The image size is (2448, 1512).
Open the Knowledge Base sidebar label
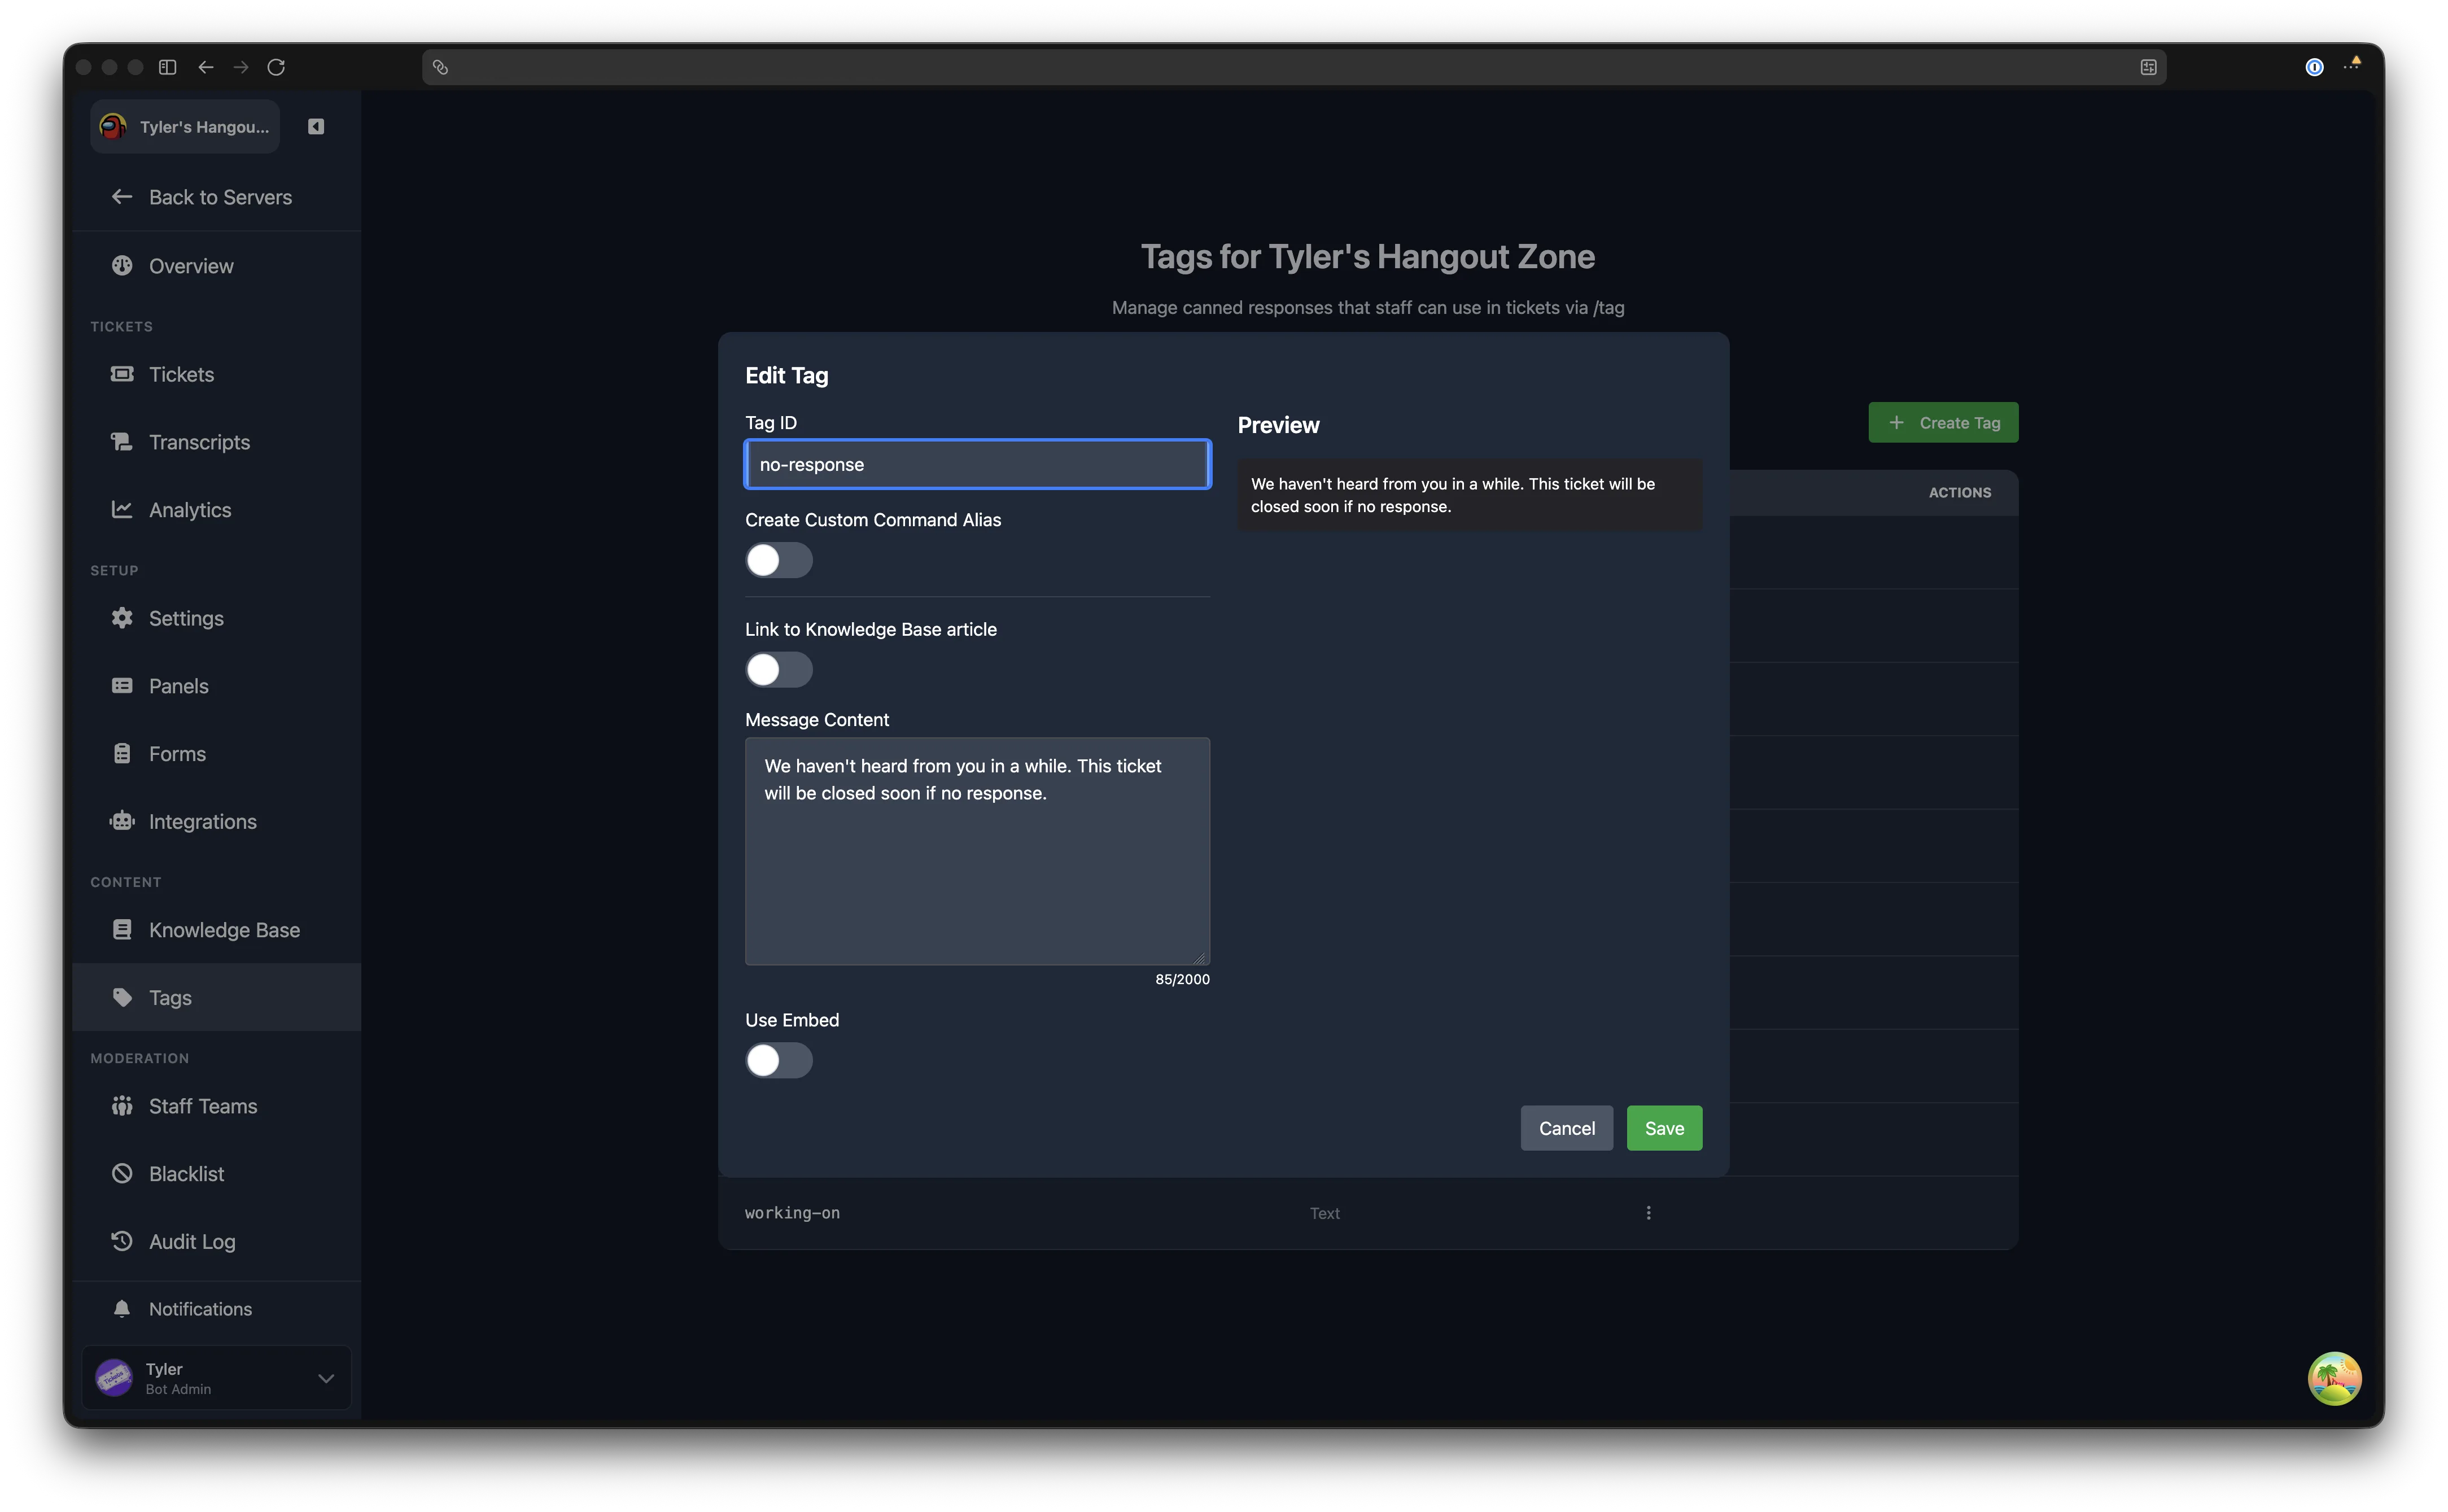(224, 930)
